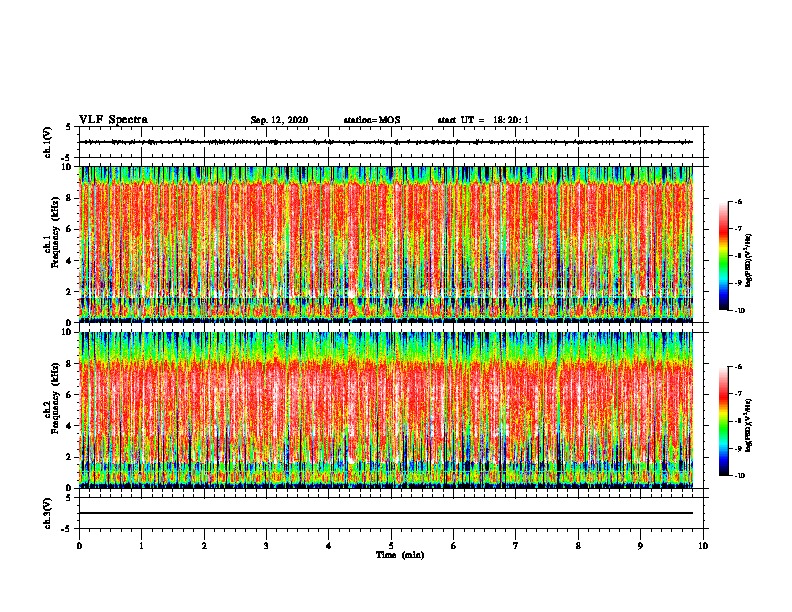This screenshot has width=792, height=612.
Task: Click time axis tick label '10'
Action: [703, 546]
